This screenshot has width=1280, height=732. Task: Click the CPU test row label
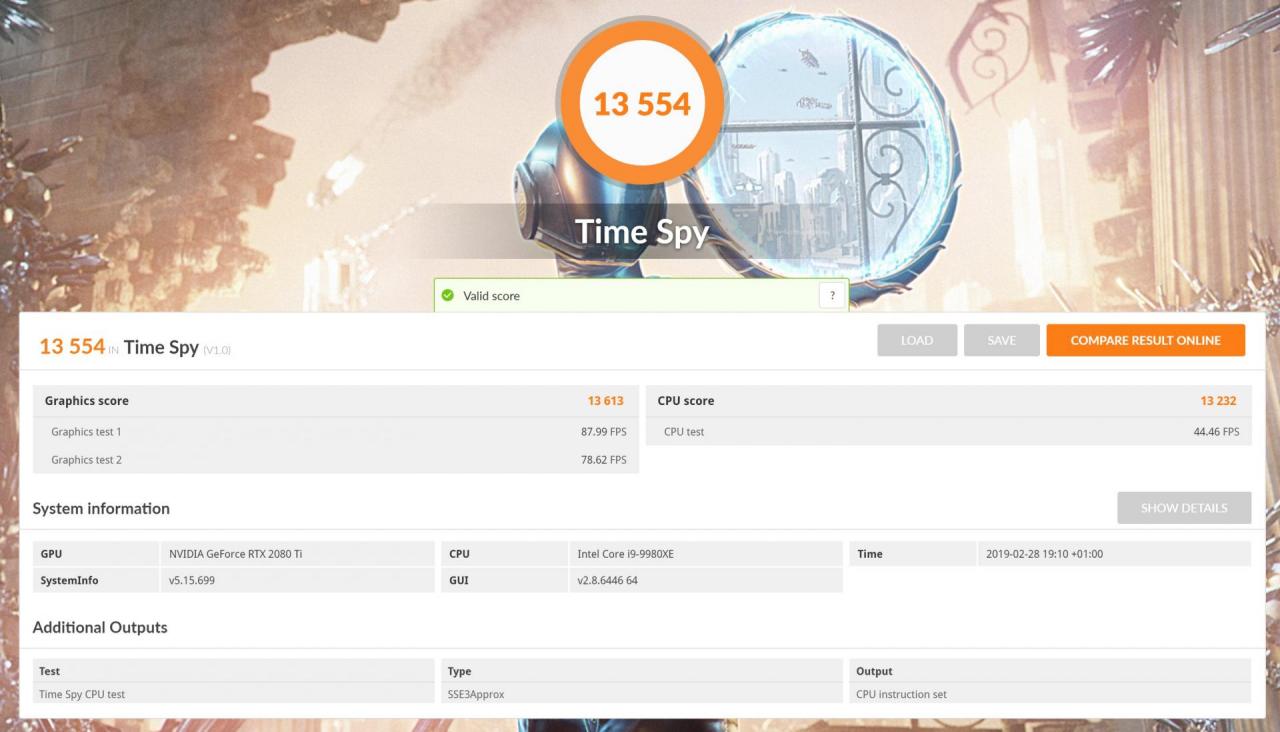pyautogui.click(x=684, y=432)
